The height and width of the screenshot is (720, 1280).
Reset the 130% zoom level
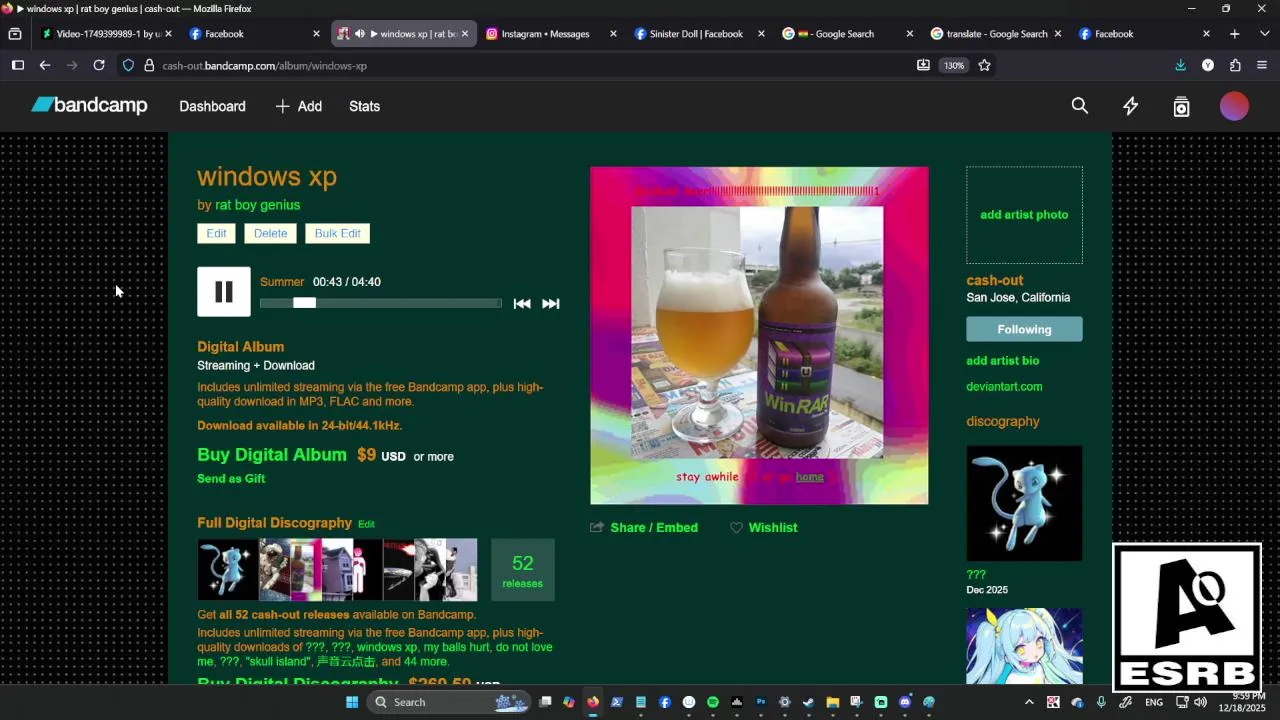pos(954,65)
